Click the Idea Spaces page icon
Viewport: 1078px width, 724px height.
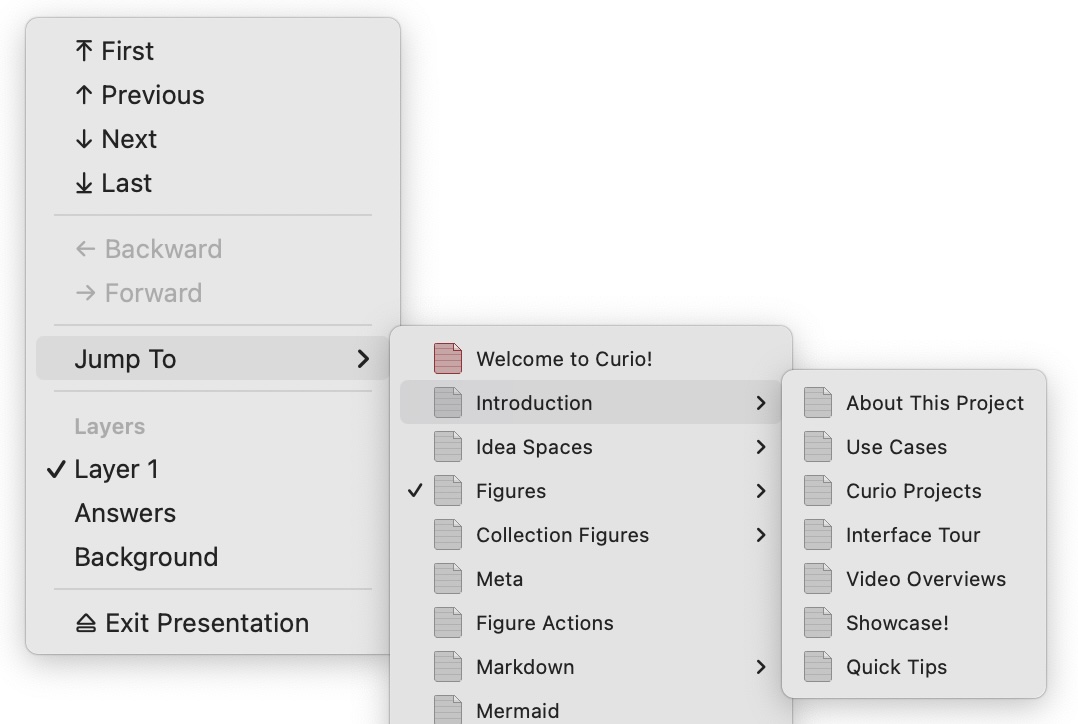click(448, 447)
